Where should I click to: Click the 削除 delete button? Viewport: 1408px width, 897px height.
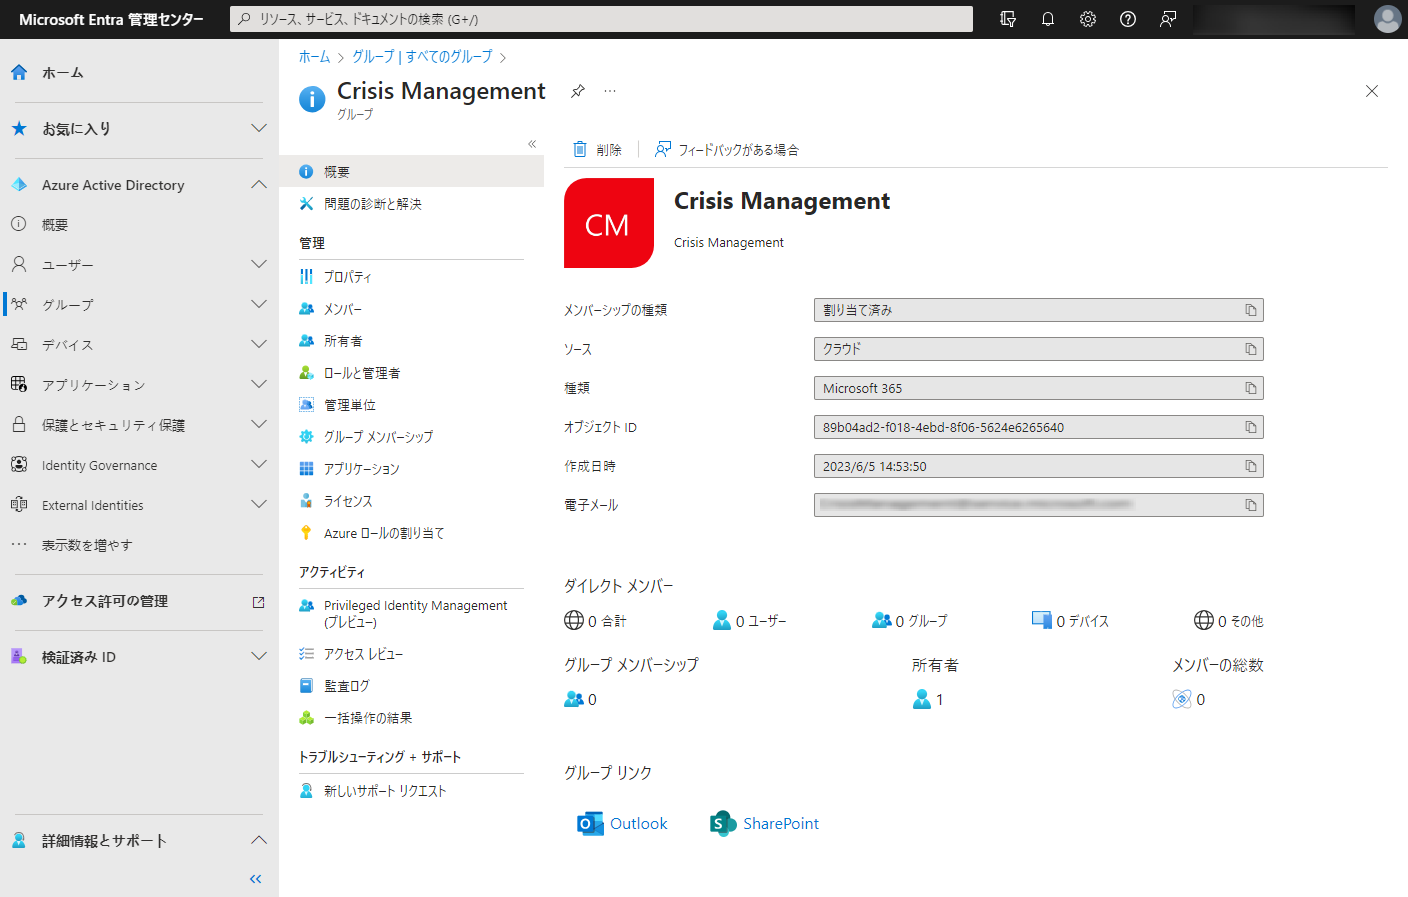597,150
